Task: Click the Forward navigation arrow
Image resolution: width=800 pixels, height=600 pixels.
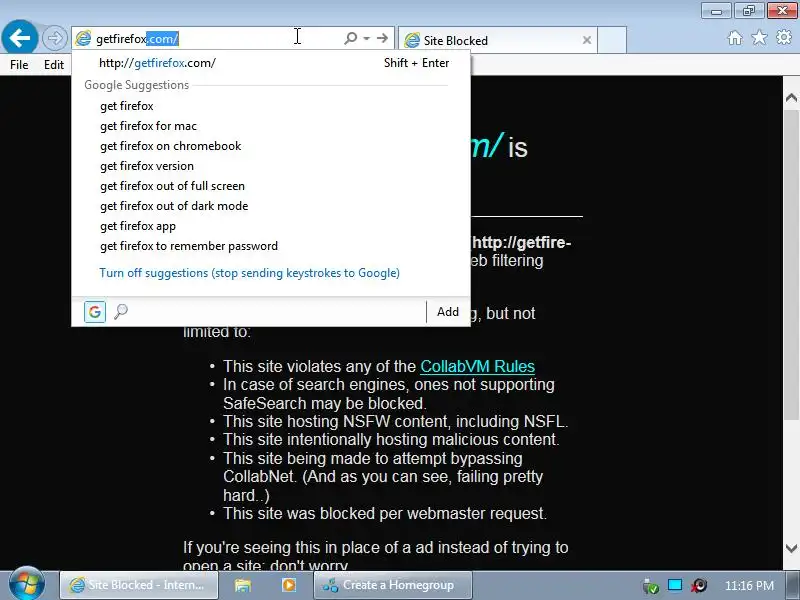Action: point(54,38)
